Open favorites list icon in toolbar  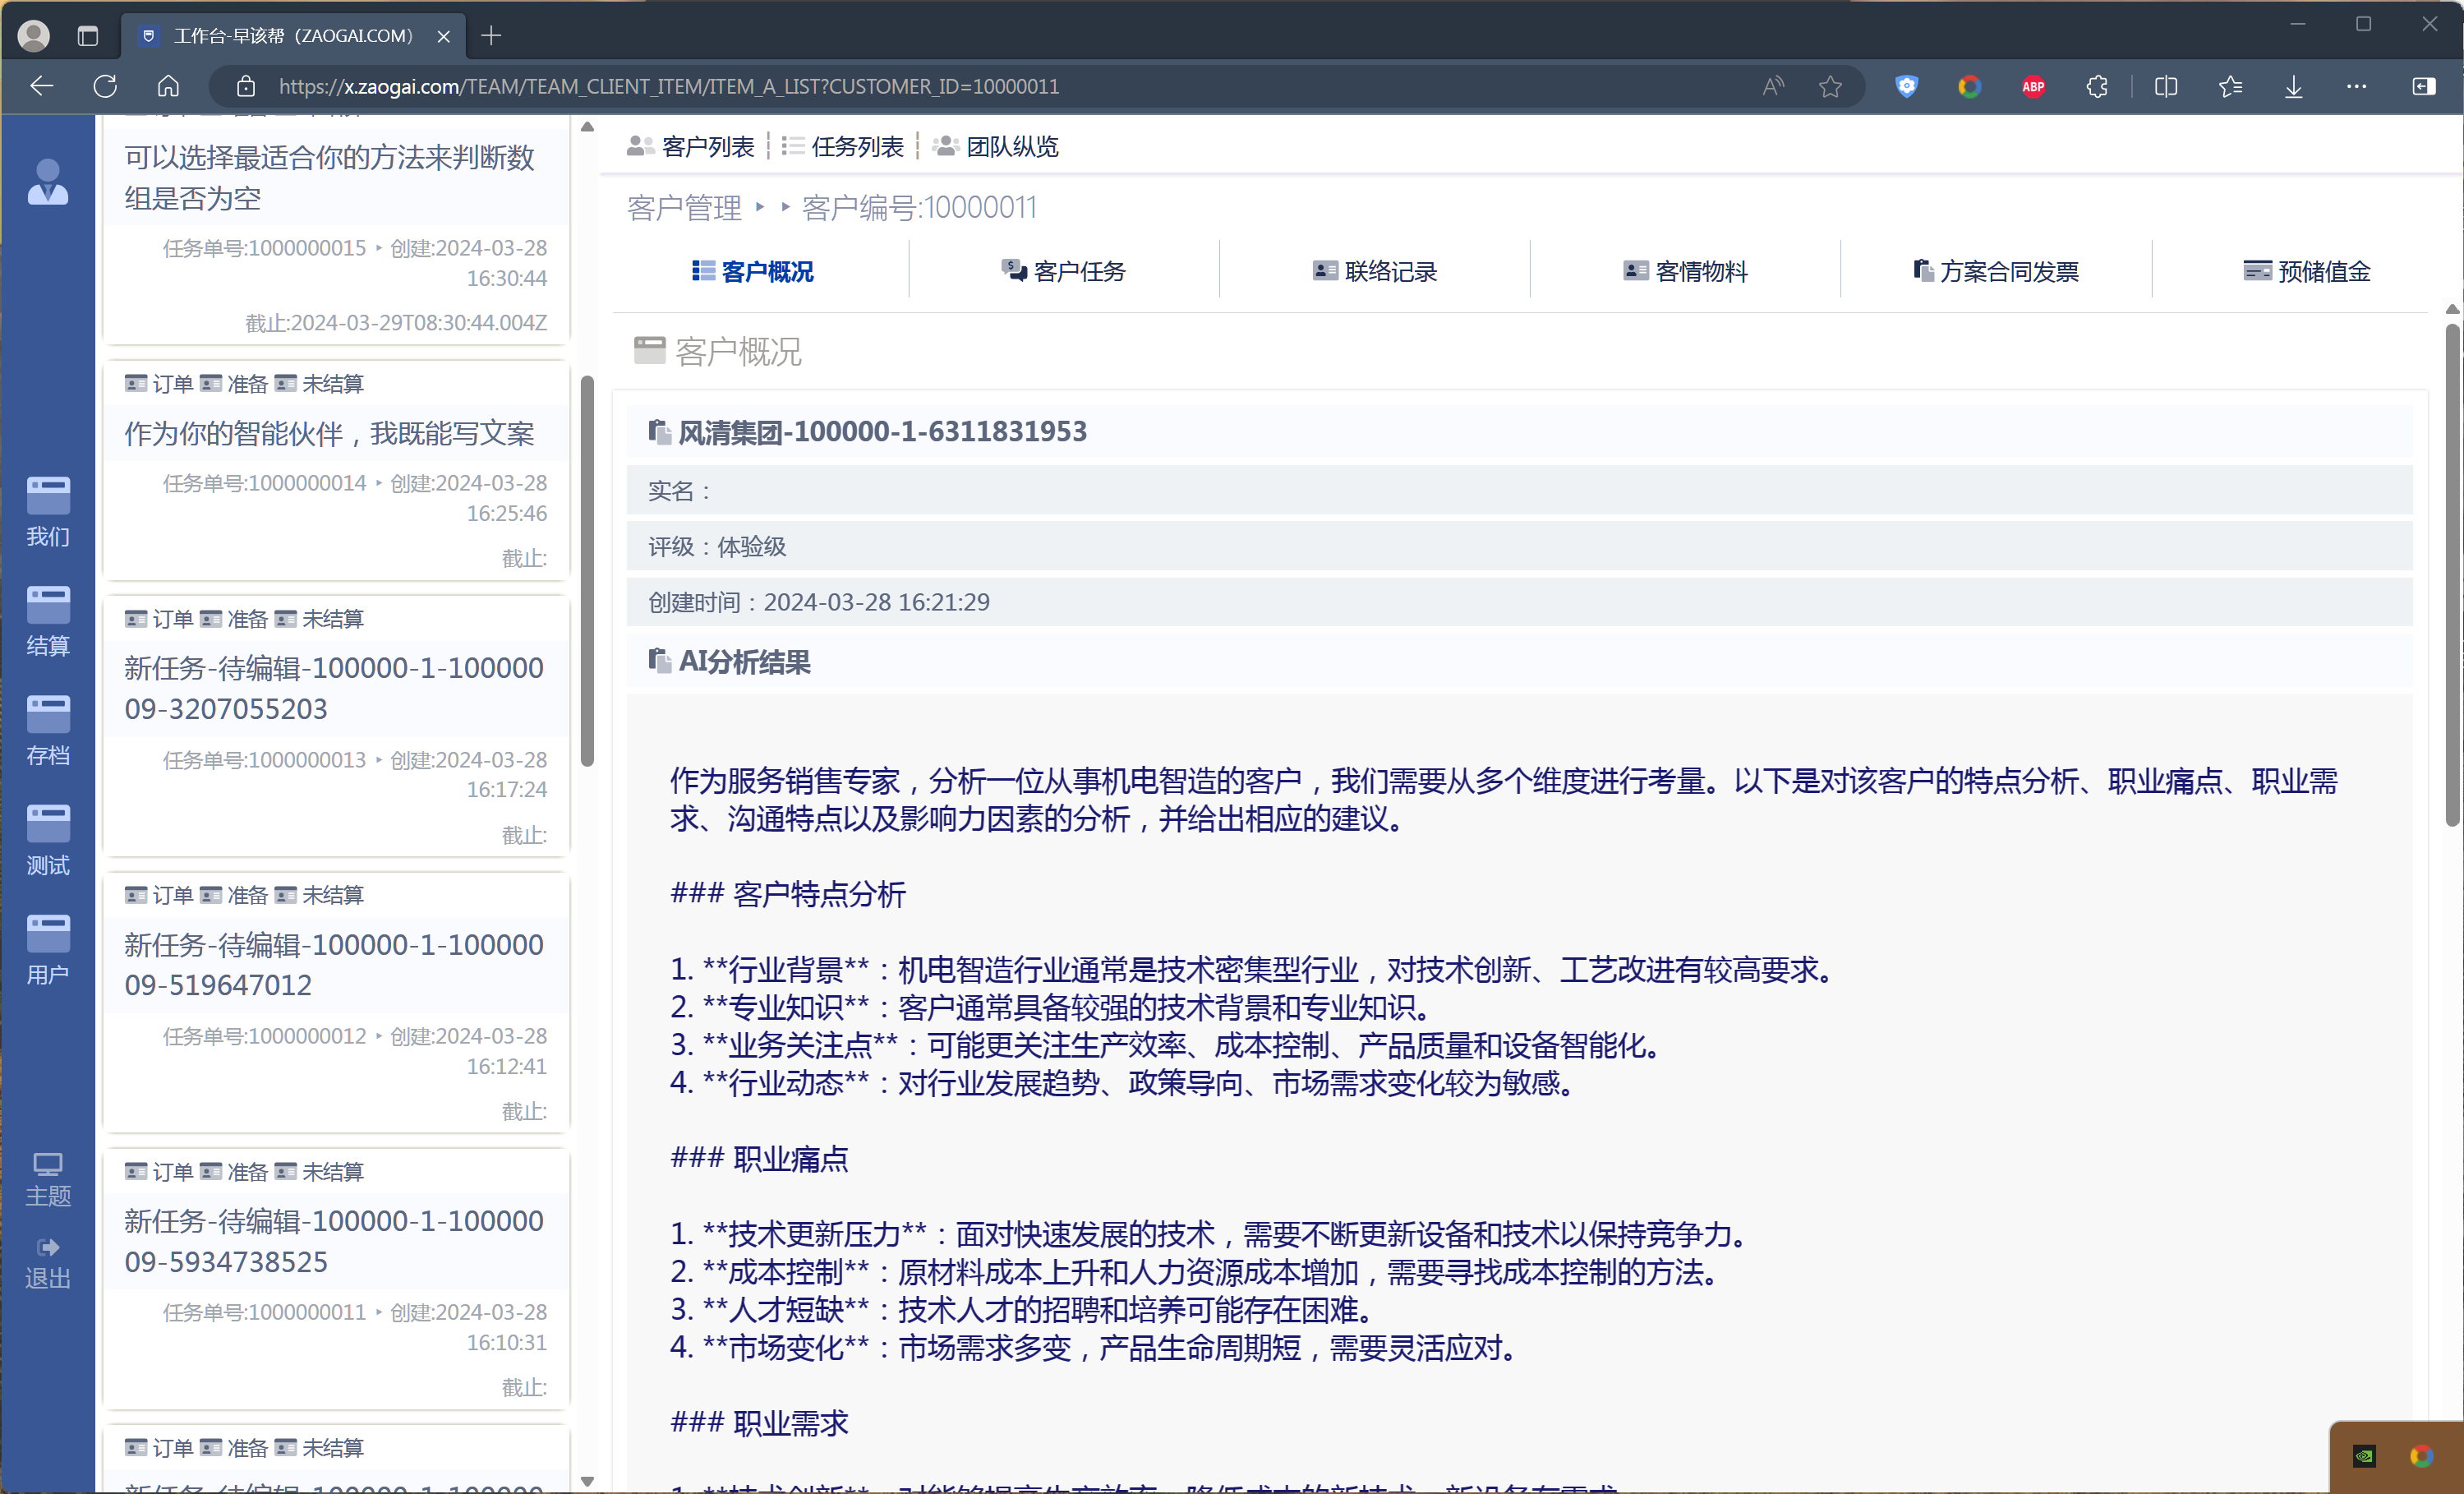[x=2230, y=86]
